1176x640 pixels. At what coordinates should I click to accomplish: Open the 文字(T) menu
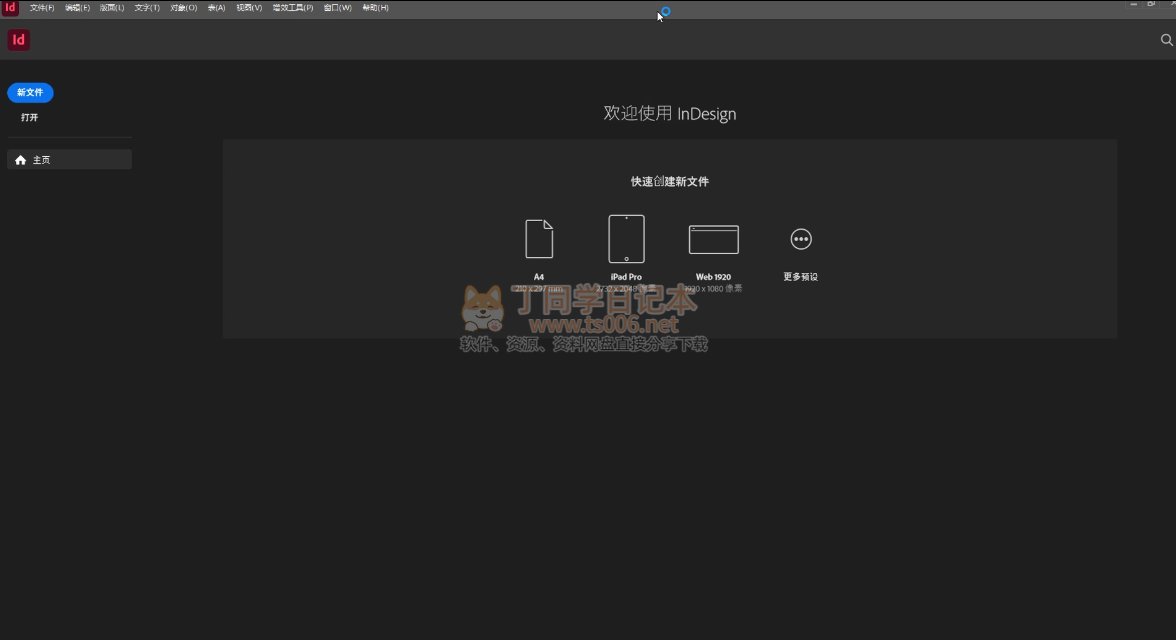click(x=147, y=8)
